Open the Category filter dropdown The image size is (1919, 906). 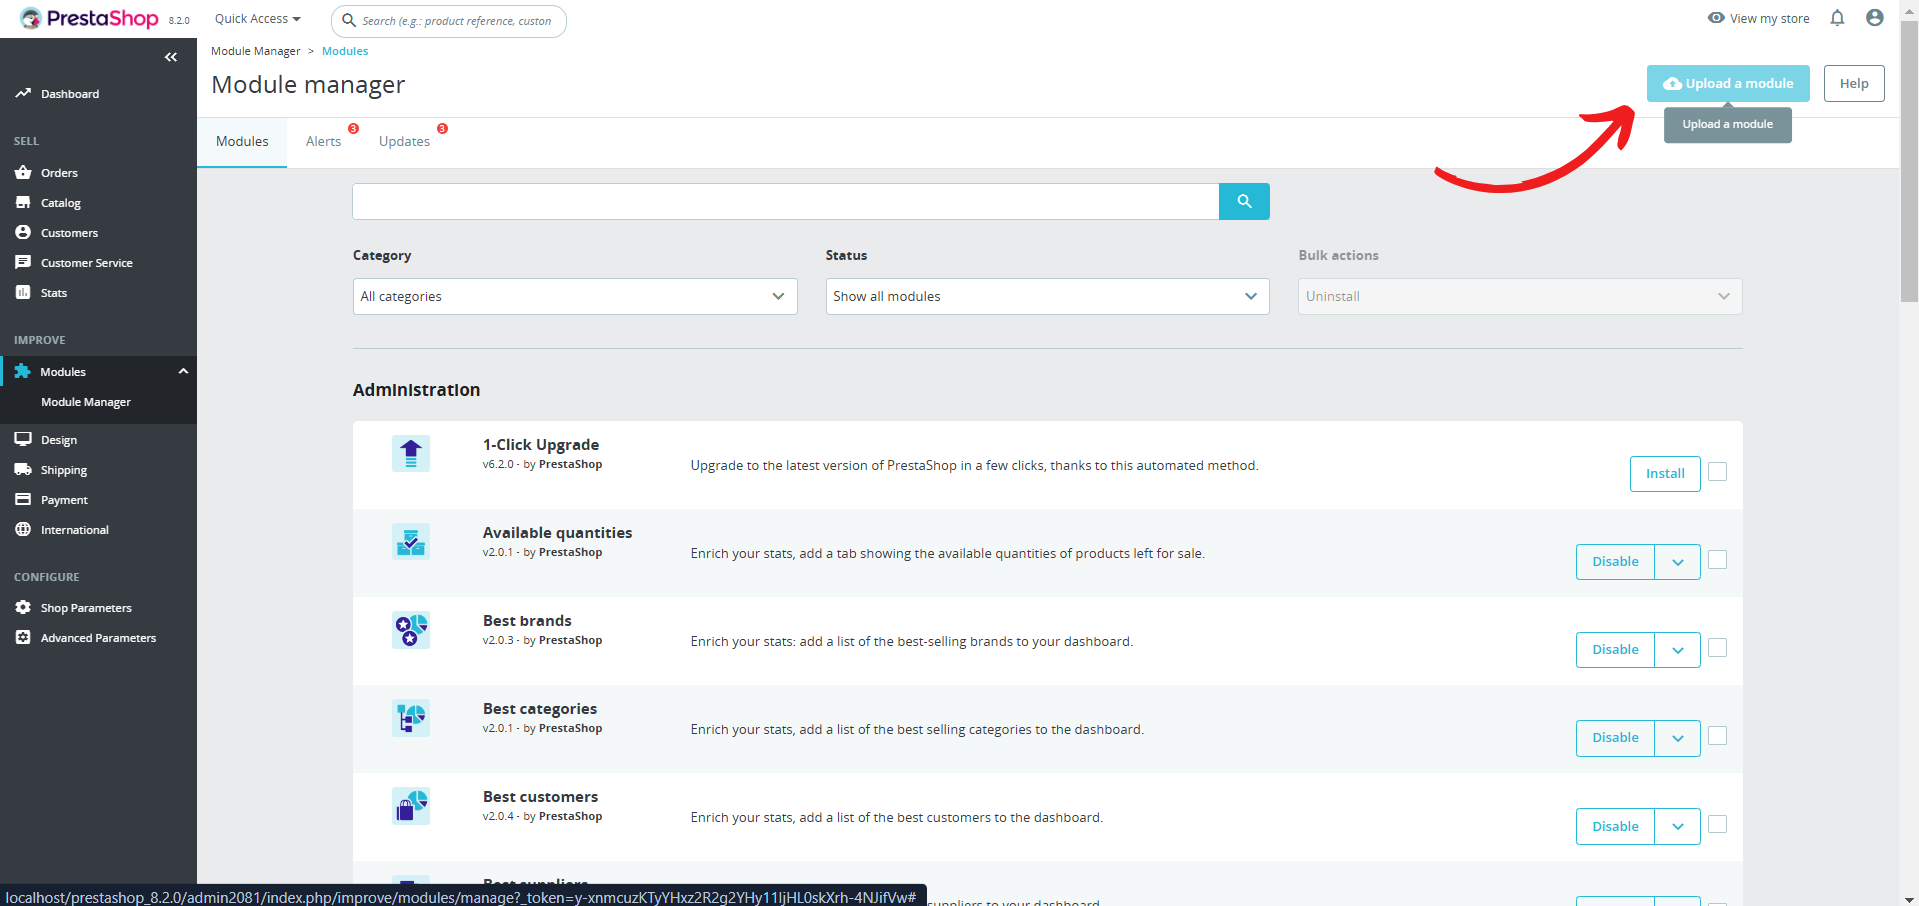[574, 296]
